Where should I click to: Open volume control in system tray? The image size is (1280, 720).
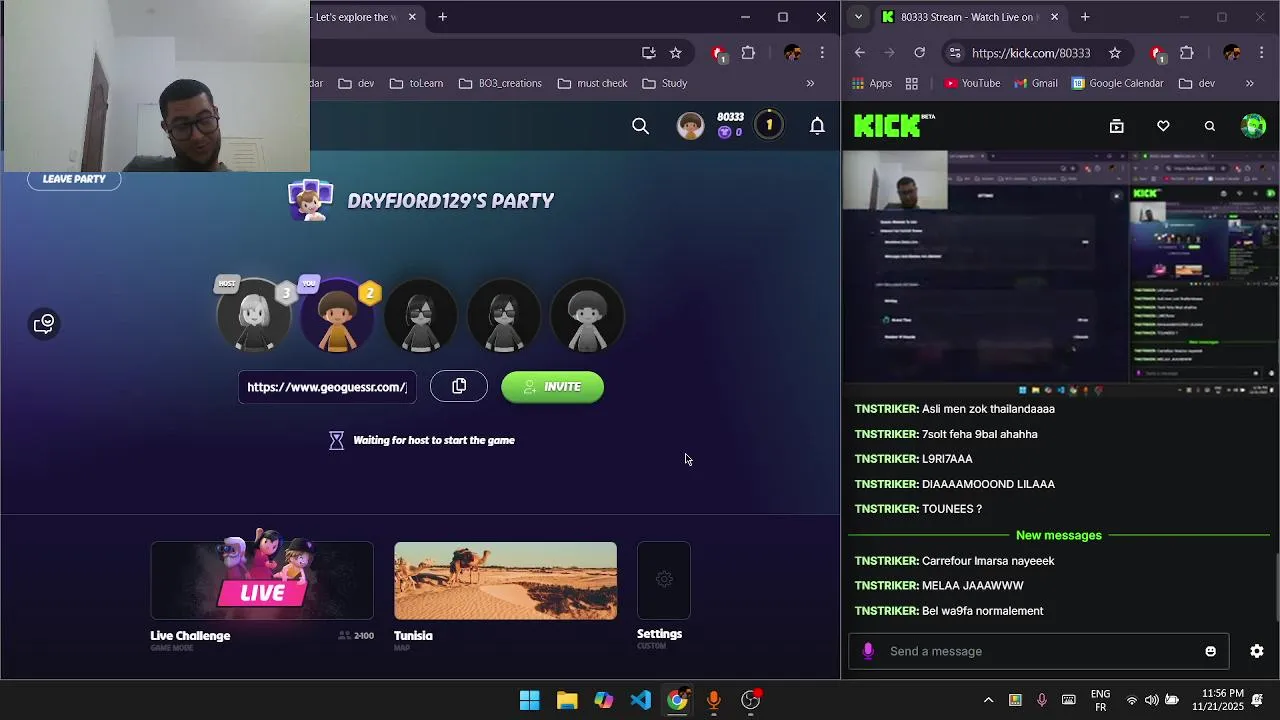point(1152,700)
